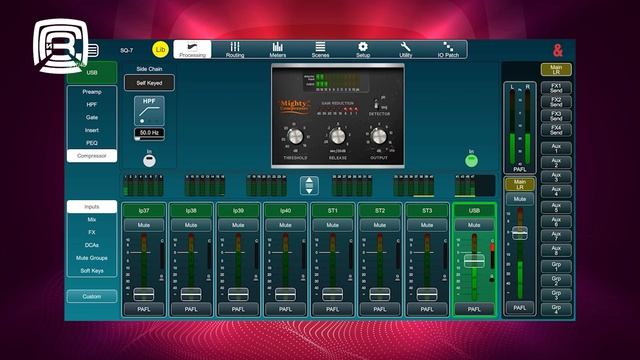
Task: Toggle the green compressor In switch
Action: 471,160
